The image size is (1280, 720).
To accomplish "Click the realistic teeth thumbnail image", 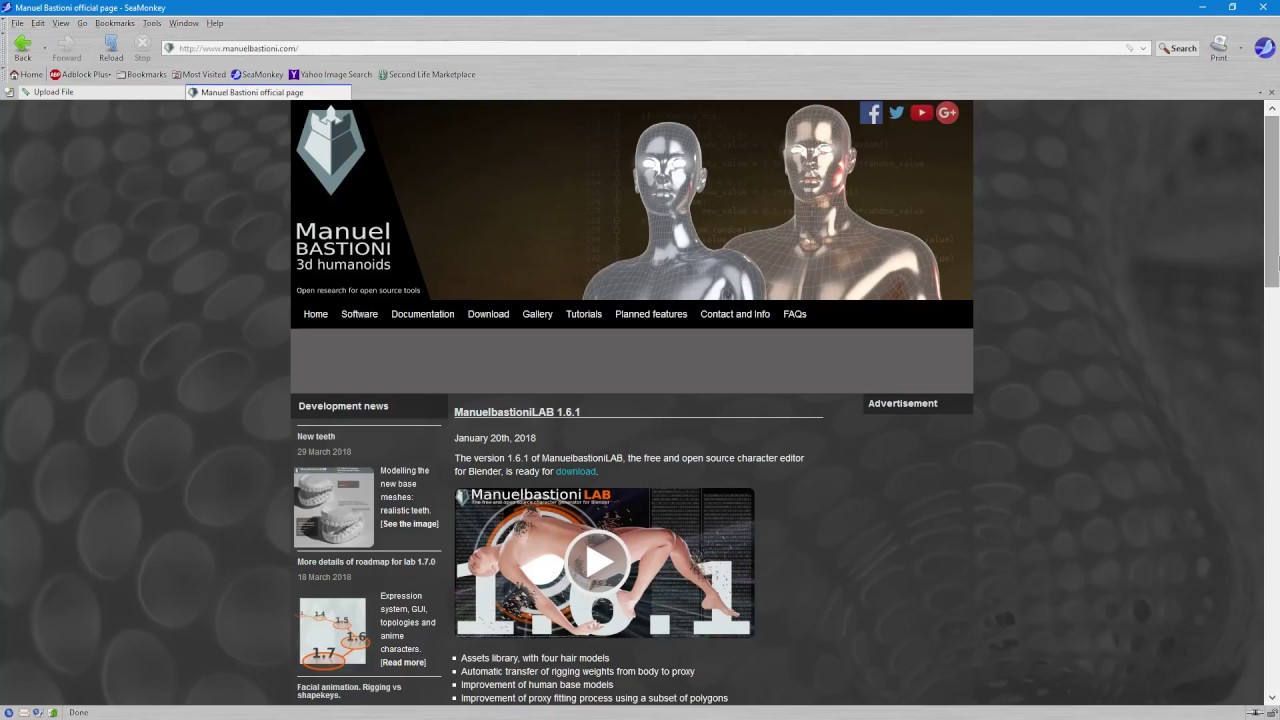I will click(334, 507).
